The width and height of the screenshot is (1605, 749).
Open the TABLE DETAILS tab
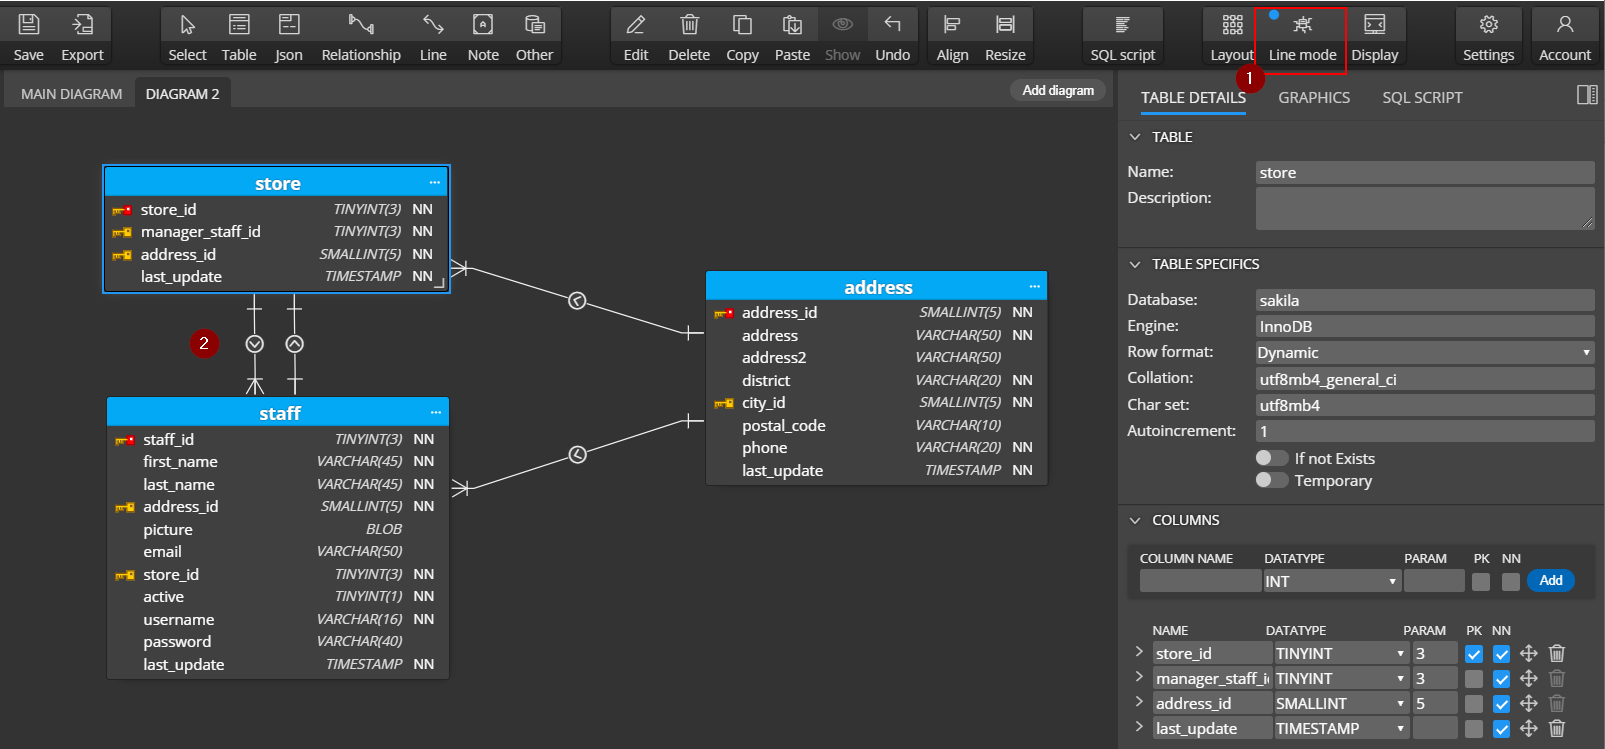(x=1193, y=97)
